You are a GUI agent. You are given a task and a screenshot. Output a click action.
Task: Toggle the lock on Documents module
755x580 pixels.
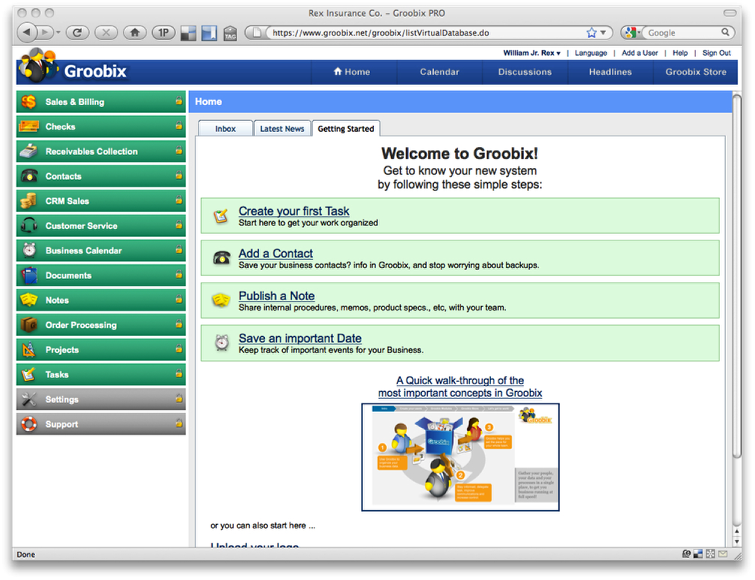click(x=179, y=274)
